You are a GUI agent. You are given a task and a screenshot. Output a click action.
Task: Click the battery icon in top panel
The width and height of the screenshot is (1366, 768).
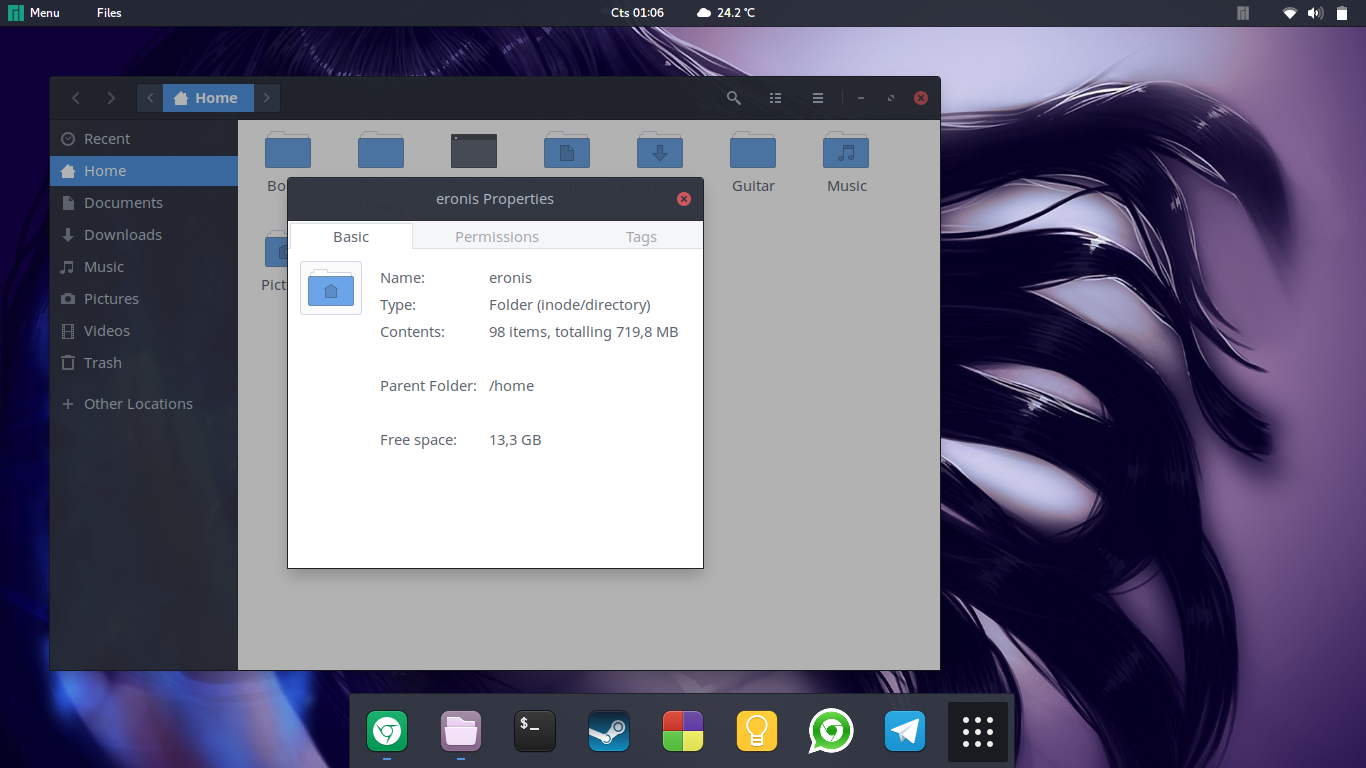click(x=1343, y=13)
